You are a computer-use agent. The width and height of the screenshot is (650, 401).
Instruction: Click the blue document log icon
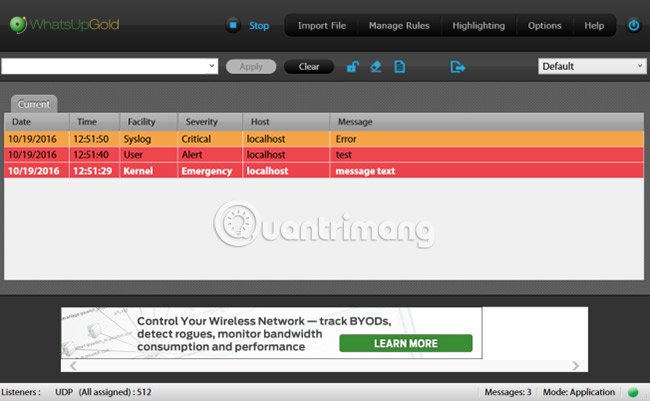400,66
